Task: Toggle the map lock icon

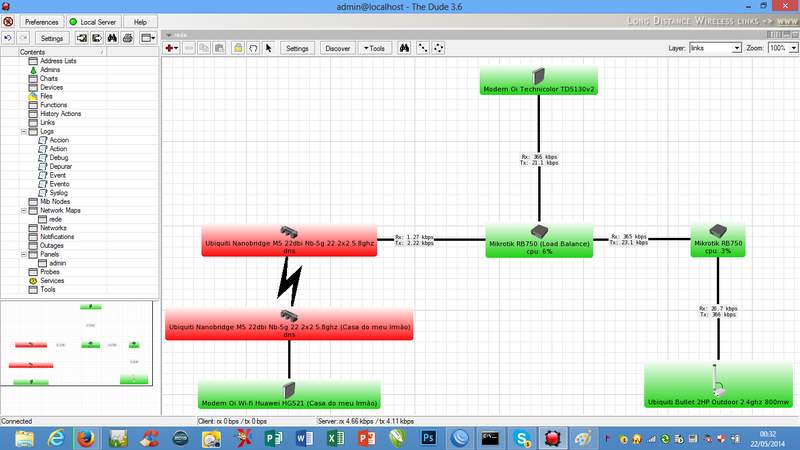Action: point(238,48)
